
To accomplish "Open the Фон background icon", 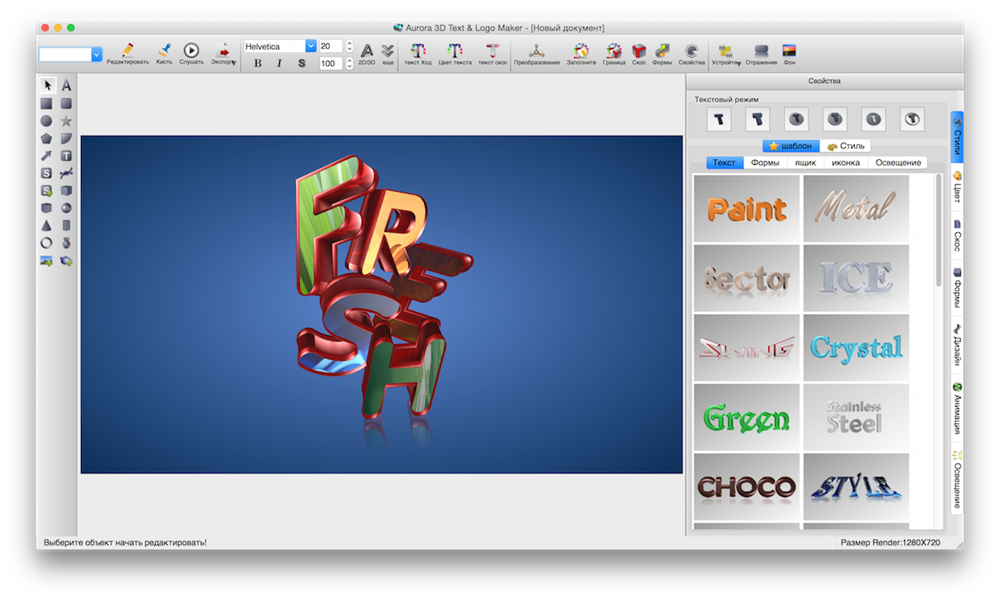I will [789, 49].
